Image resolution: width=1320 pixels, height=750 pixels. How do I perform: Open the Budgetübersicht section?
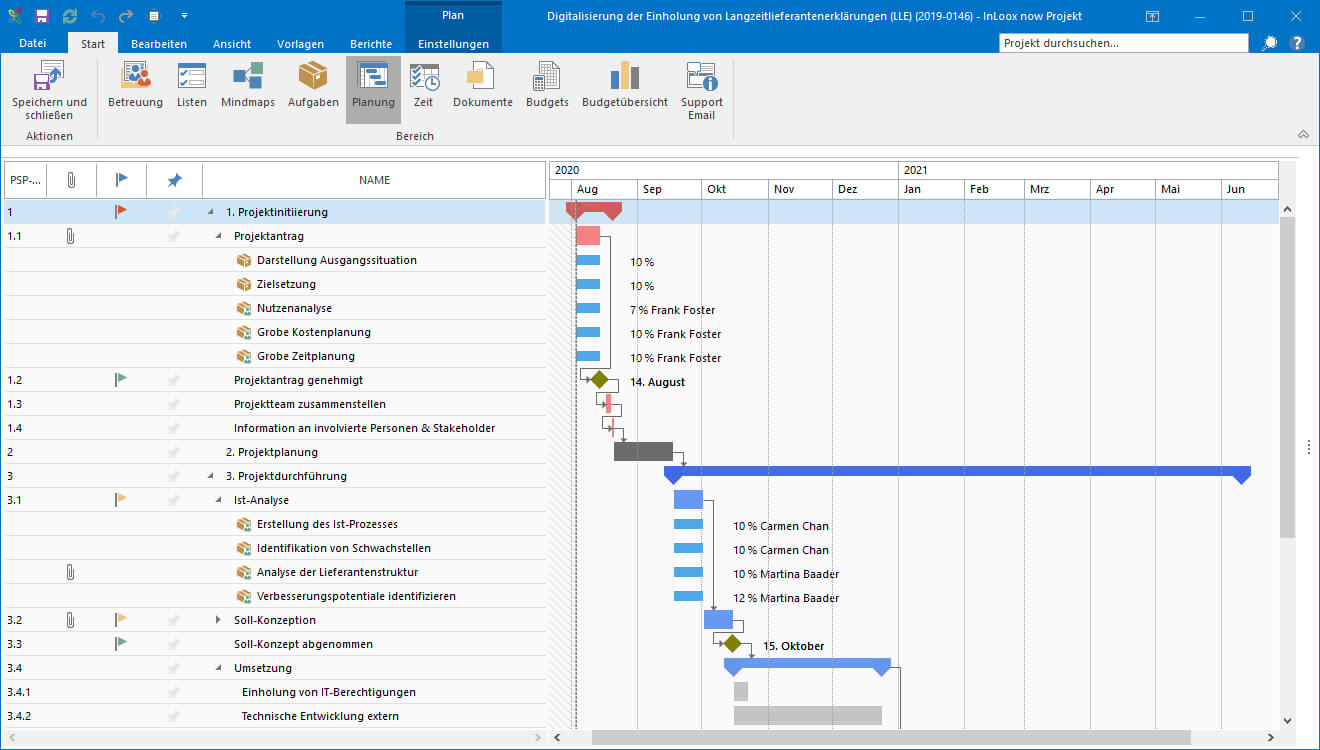tap(625, 84)
